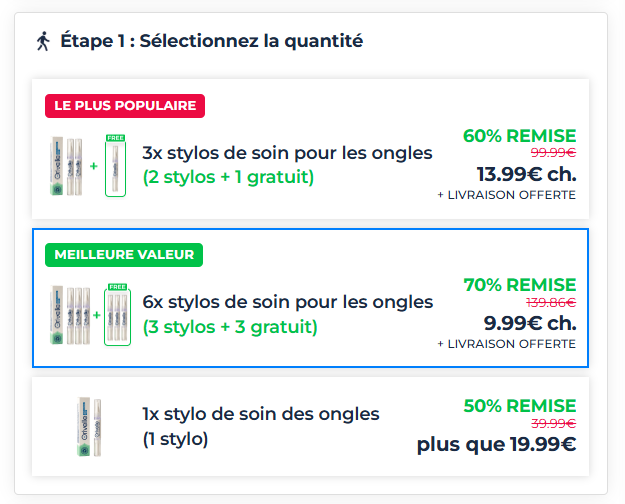The width and height of the screenshot is (625, 504).
Task: Click the red LE PLUS POPULAIRE badge
Action: [124, 106]
